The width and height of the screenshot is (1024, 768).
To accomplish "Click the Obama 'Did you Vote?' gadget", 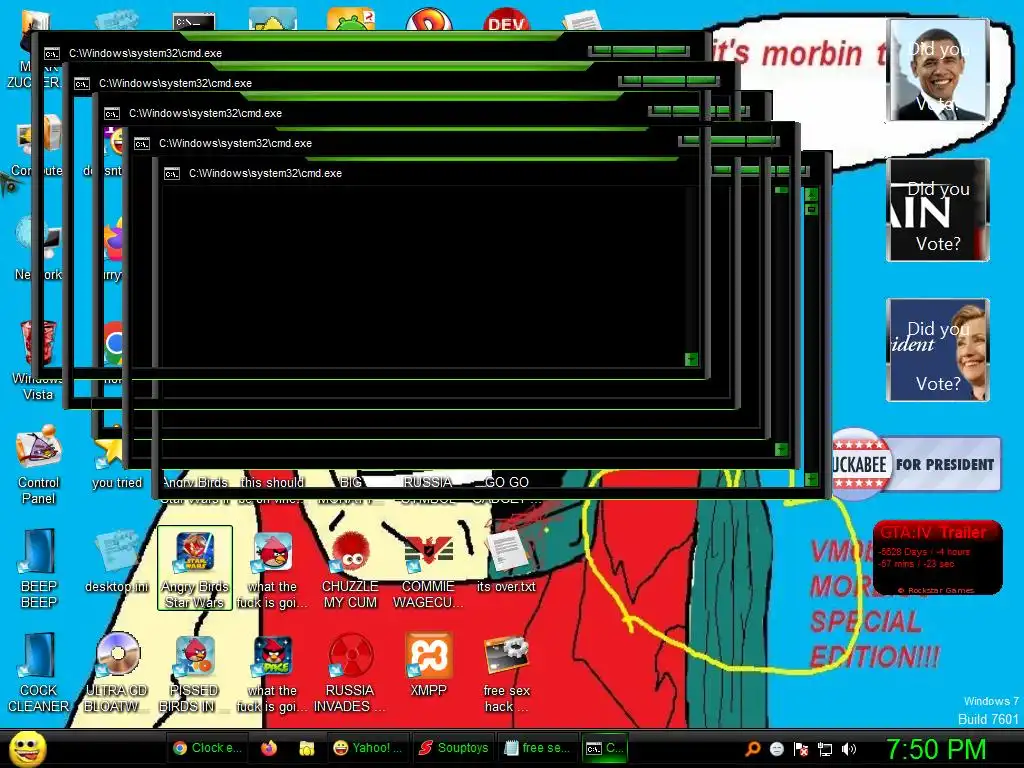I will (938, 70).
